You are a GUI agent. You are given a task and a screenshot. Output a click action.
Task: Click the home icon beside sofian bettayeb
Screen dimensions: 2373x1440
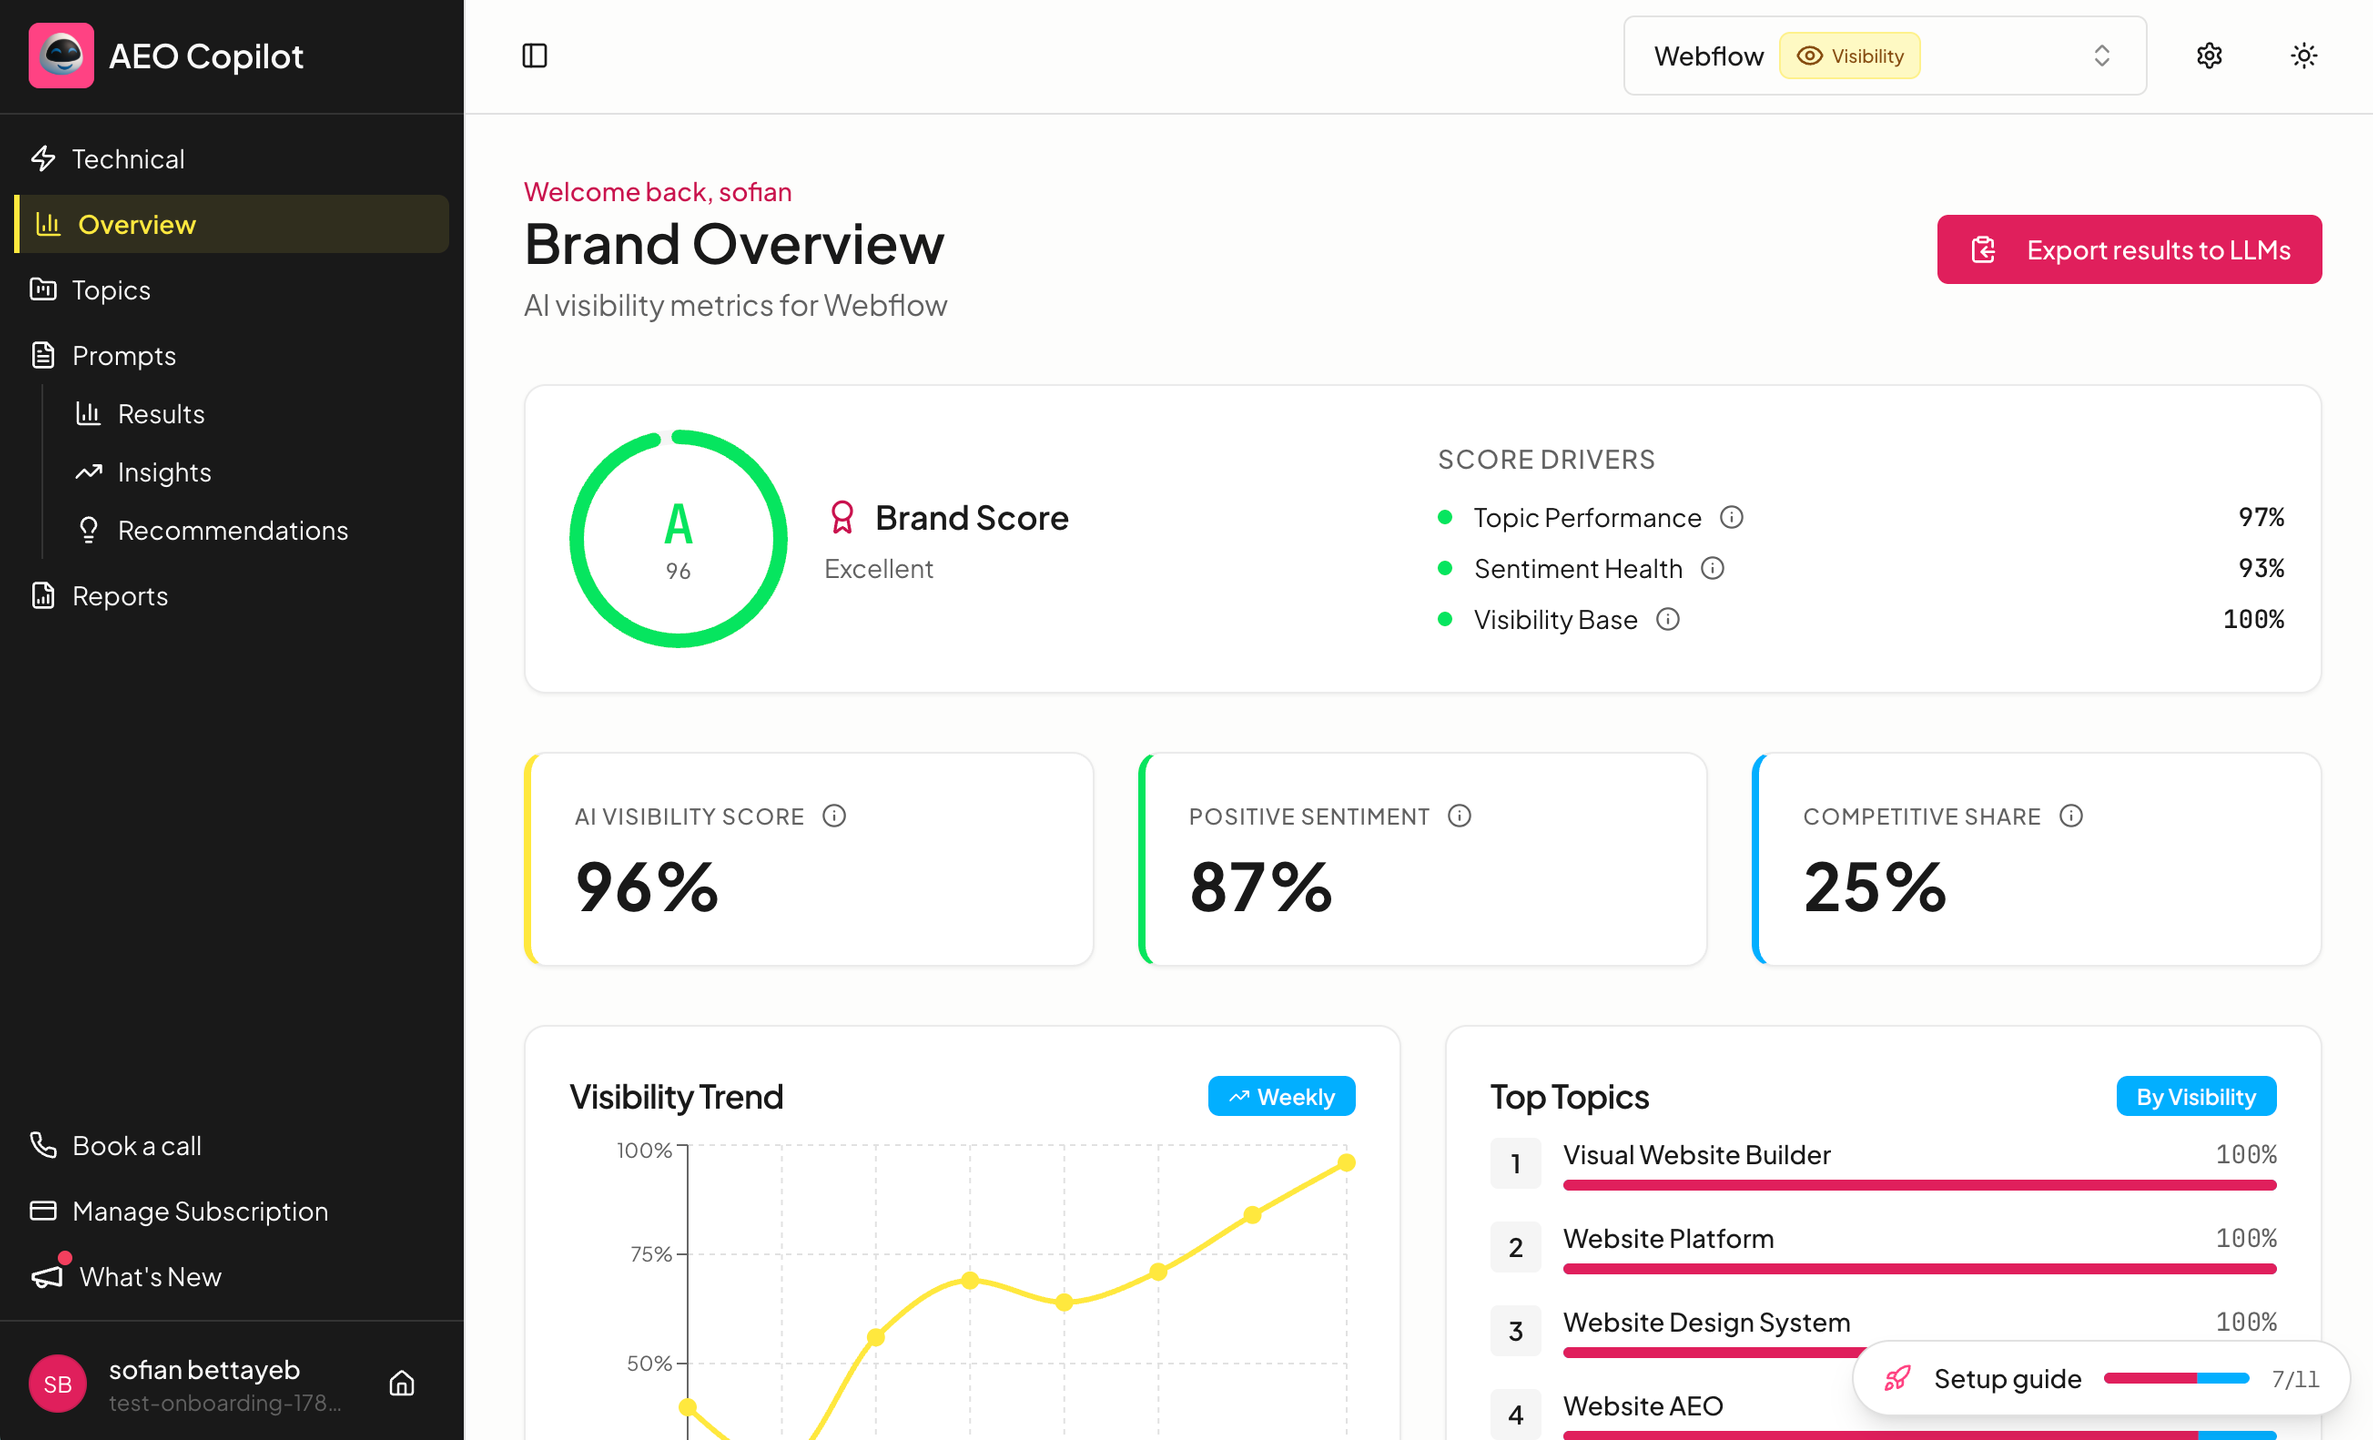pyautogui.click(x=402, y=1383)
